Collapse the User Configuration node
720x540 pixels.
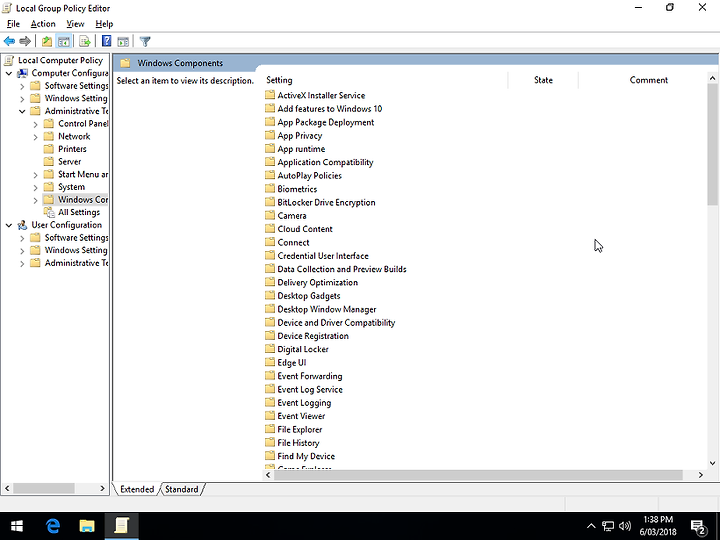point(9,225)
